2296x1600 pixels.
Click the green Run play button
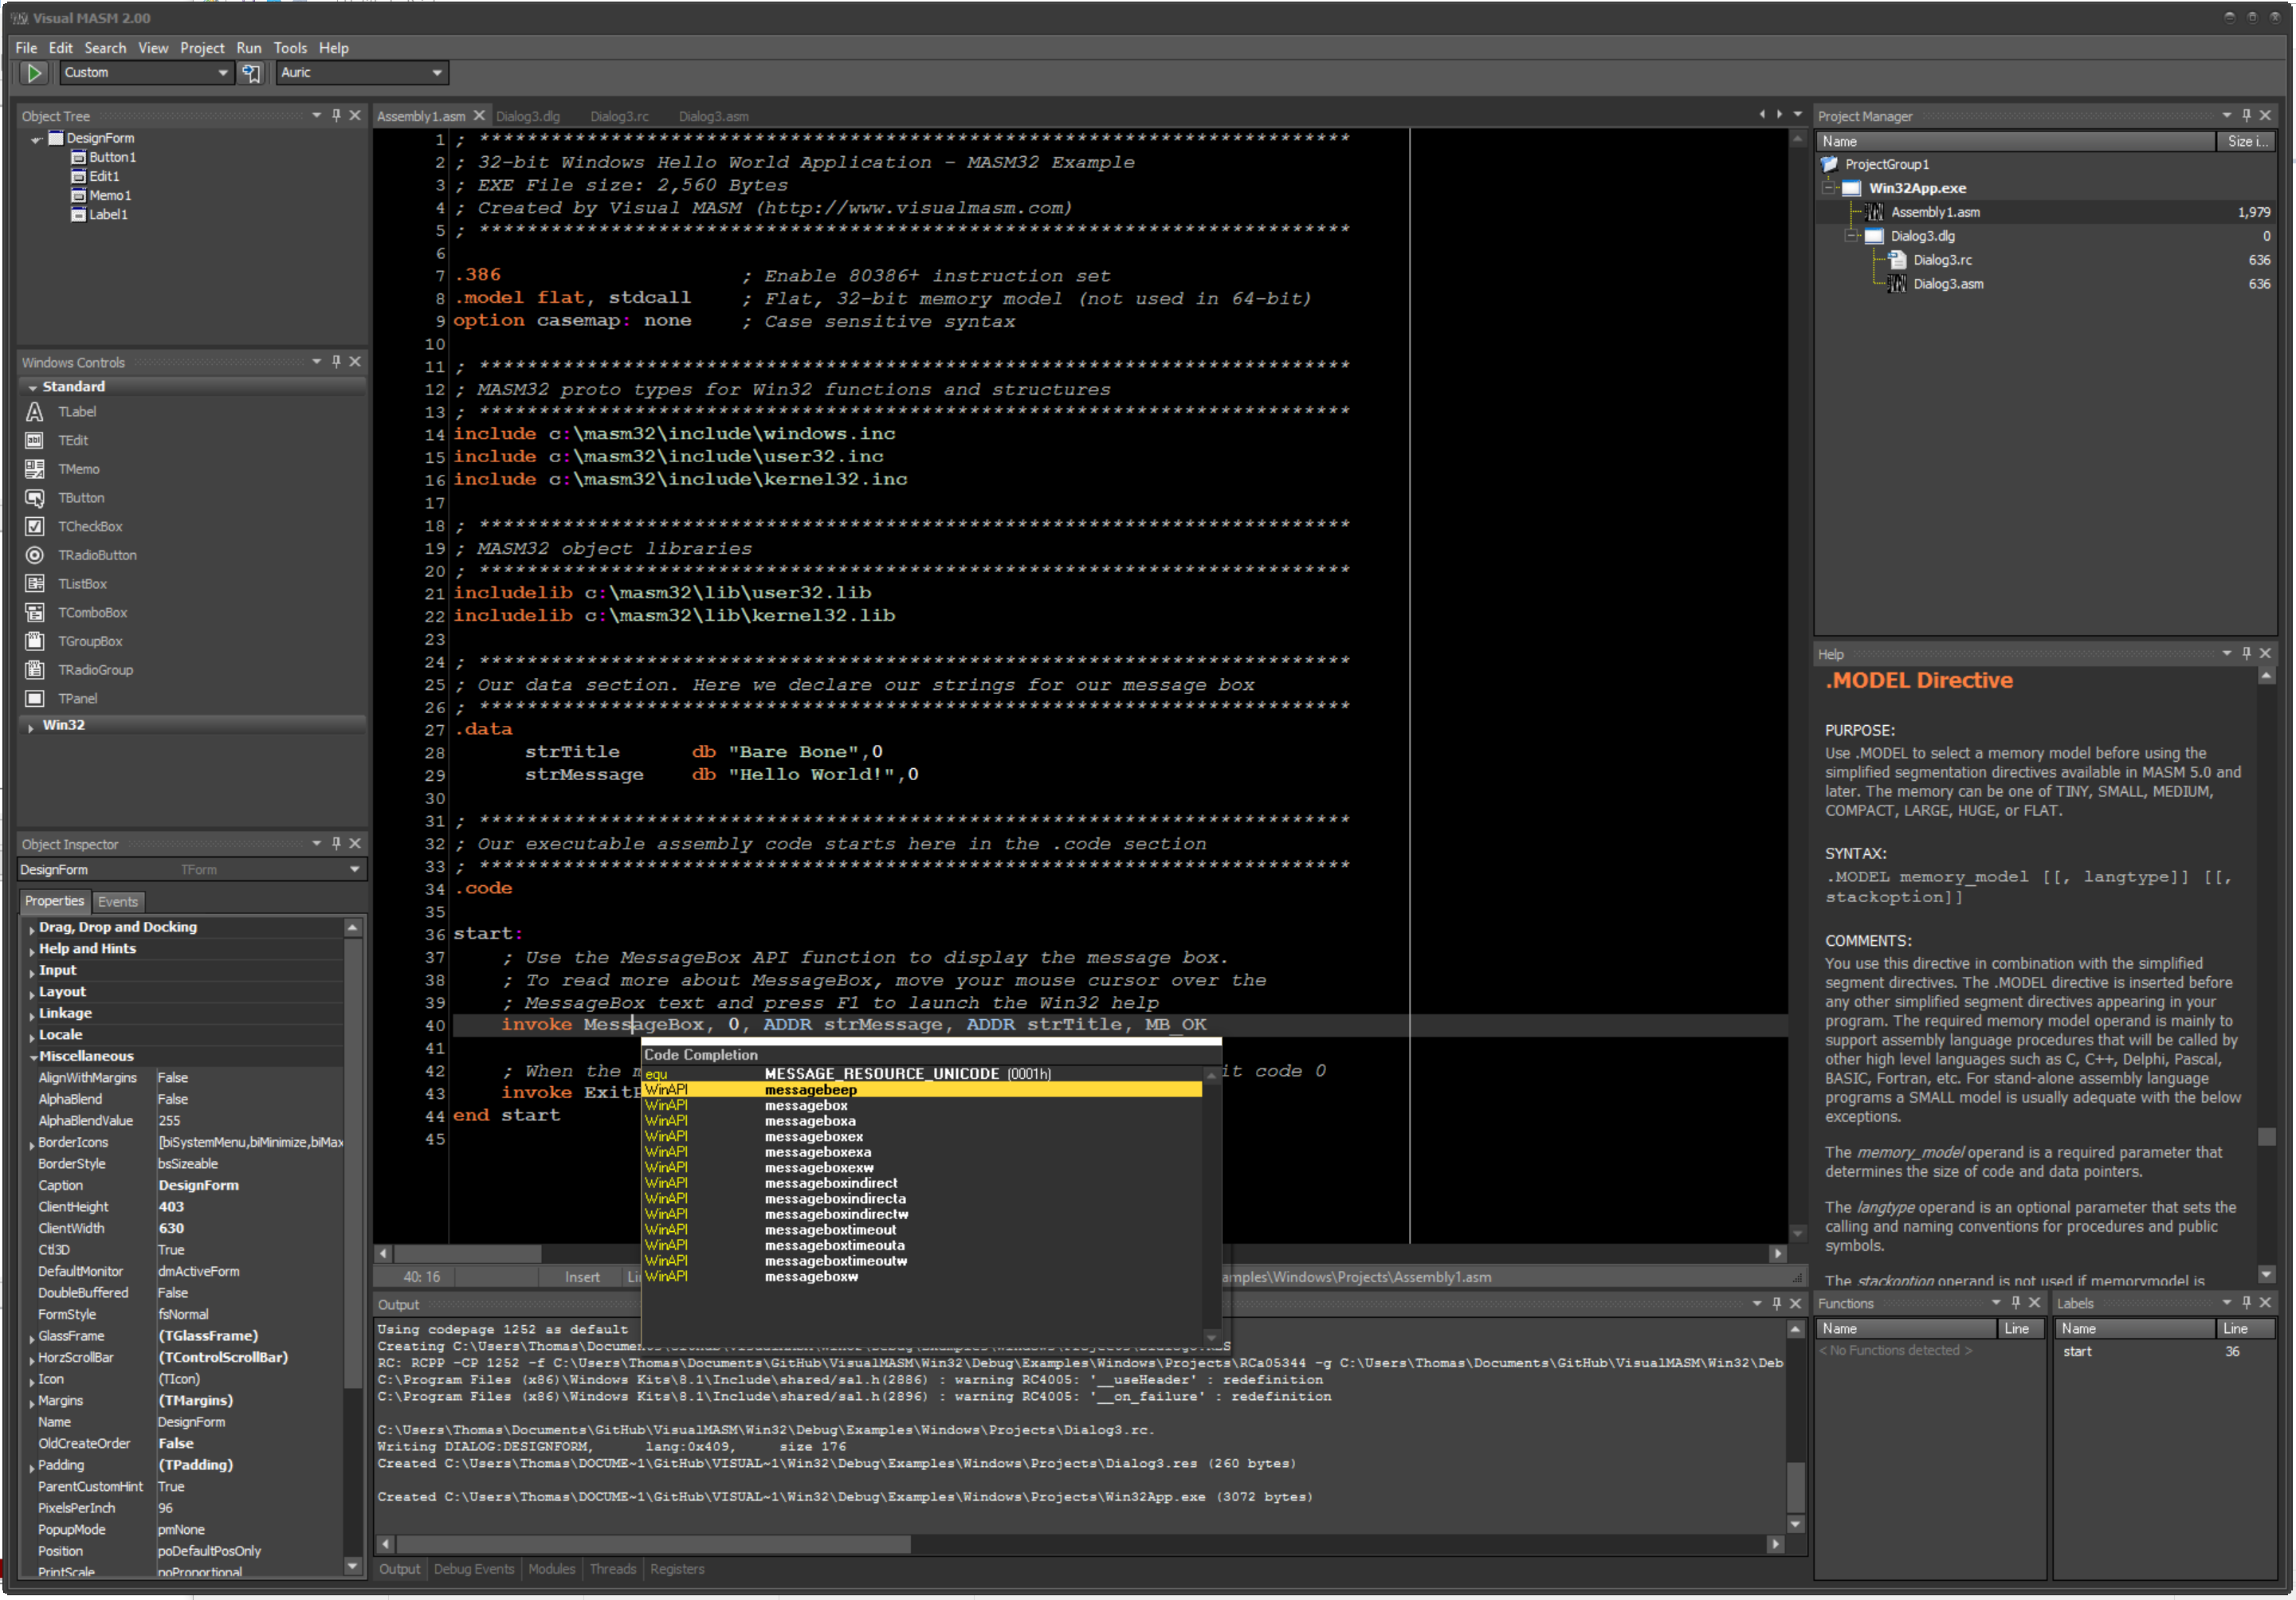coord(34,72)
